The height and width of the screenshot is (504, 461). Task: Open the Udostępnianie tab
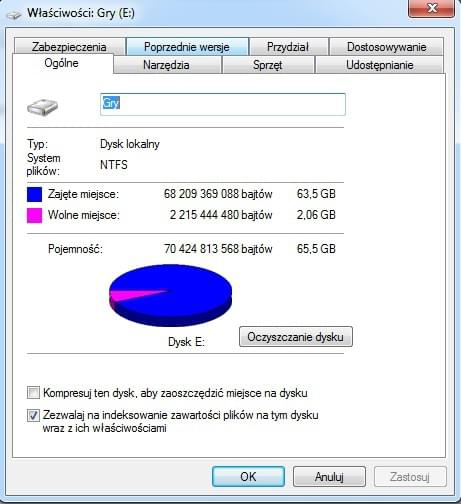pyautogui.click(x=380, y=65)
